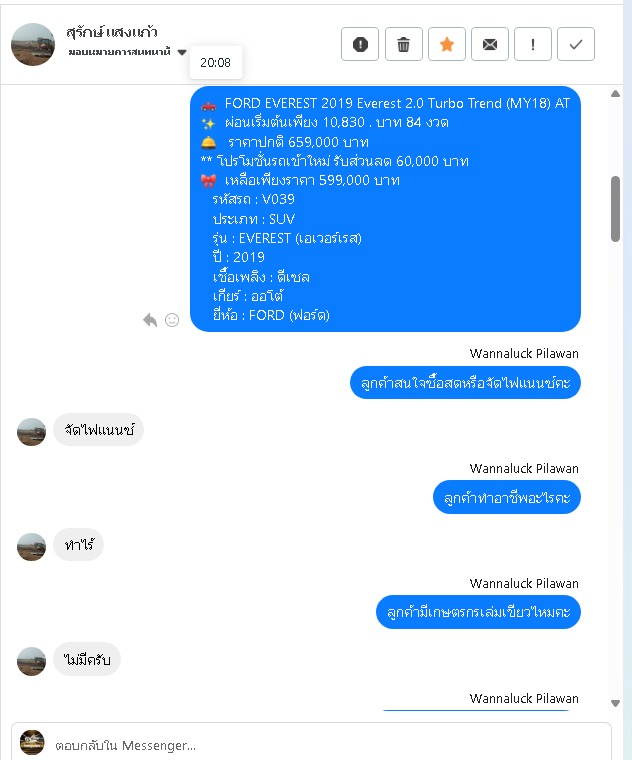Select the Ford Everest details message bubble
This screenshot has height=760, width=632.
click(385, 209)
